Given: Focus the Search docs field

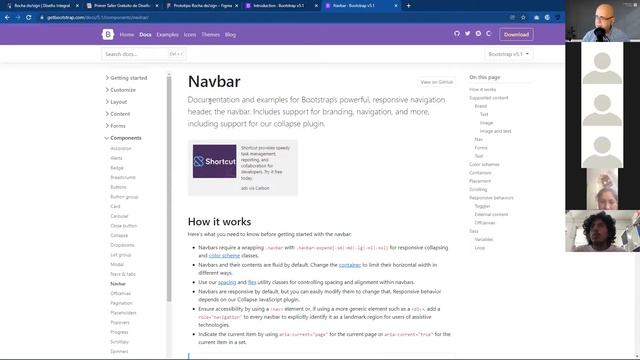Looking at the screenshot, I should 144,54.
